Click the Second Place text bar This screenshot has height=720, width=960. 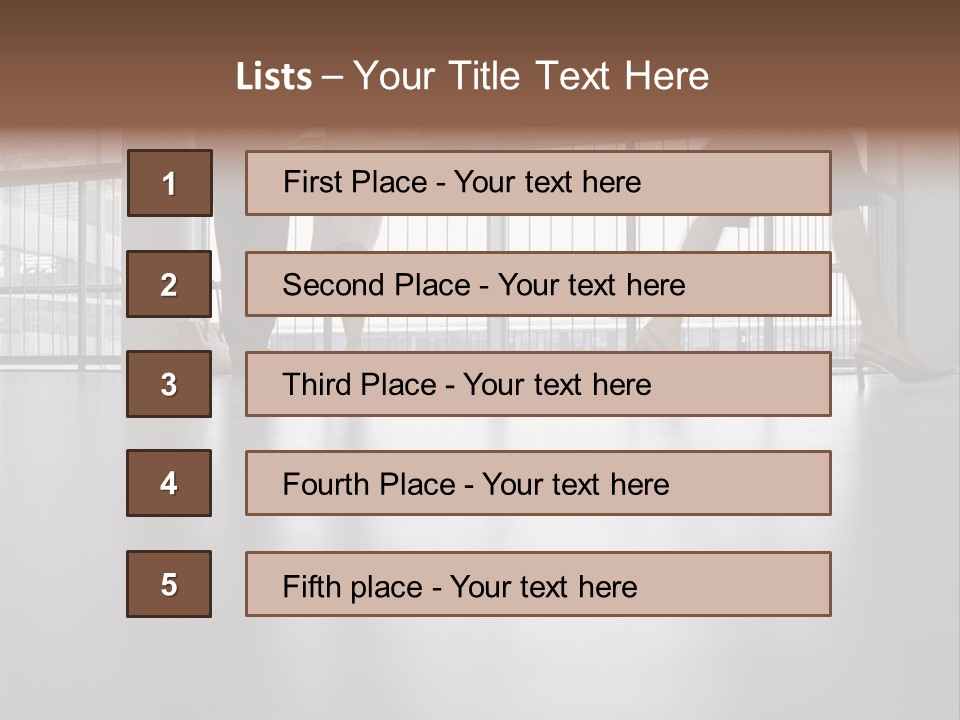coord(538,284)
